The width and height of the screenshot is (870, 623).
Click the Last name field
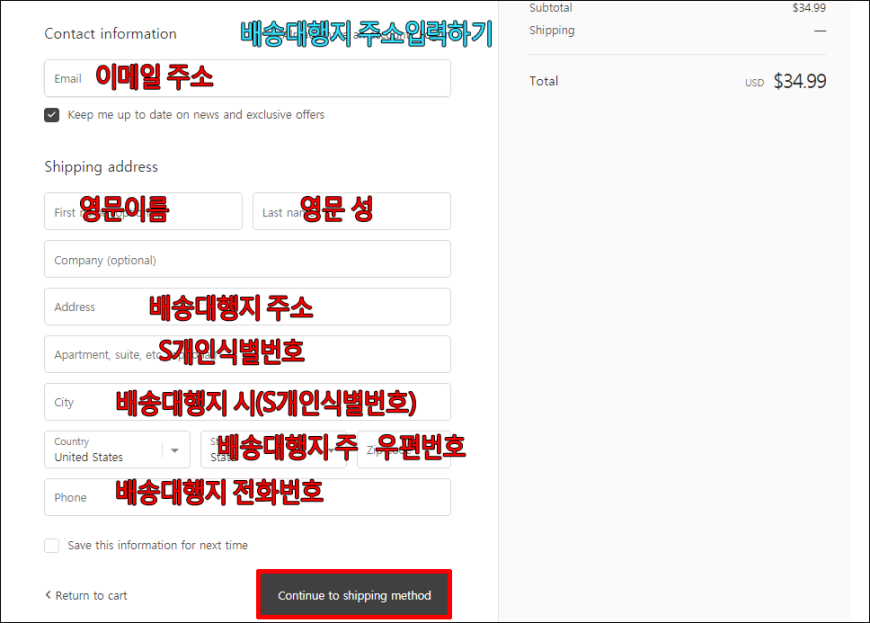pyautogui.click(x=352, y=211)
